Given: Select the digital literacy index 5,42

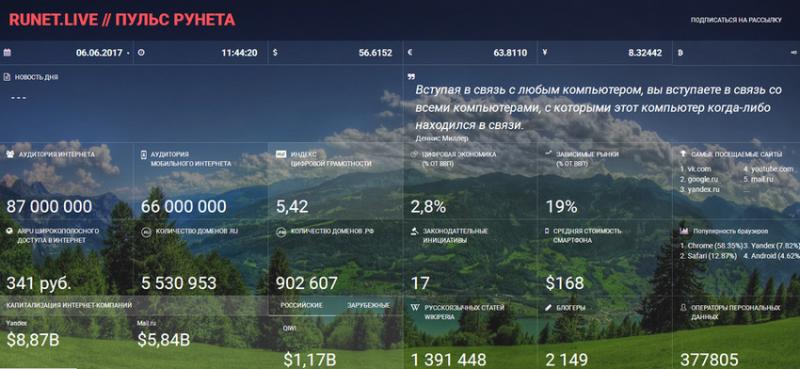Looking at the screenshot, I should click(292, 207).
